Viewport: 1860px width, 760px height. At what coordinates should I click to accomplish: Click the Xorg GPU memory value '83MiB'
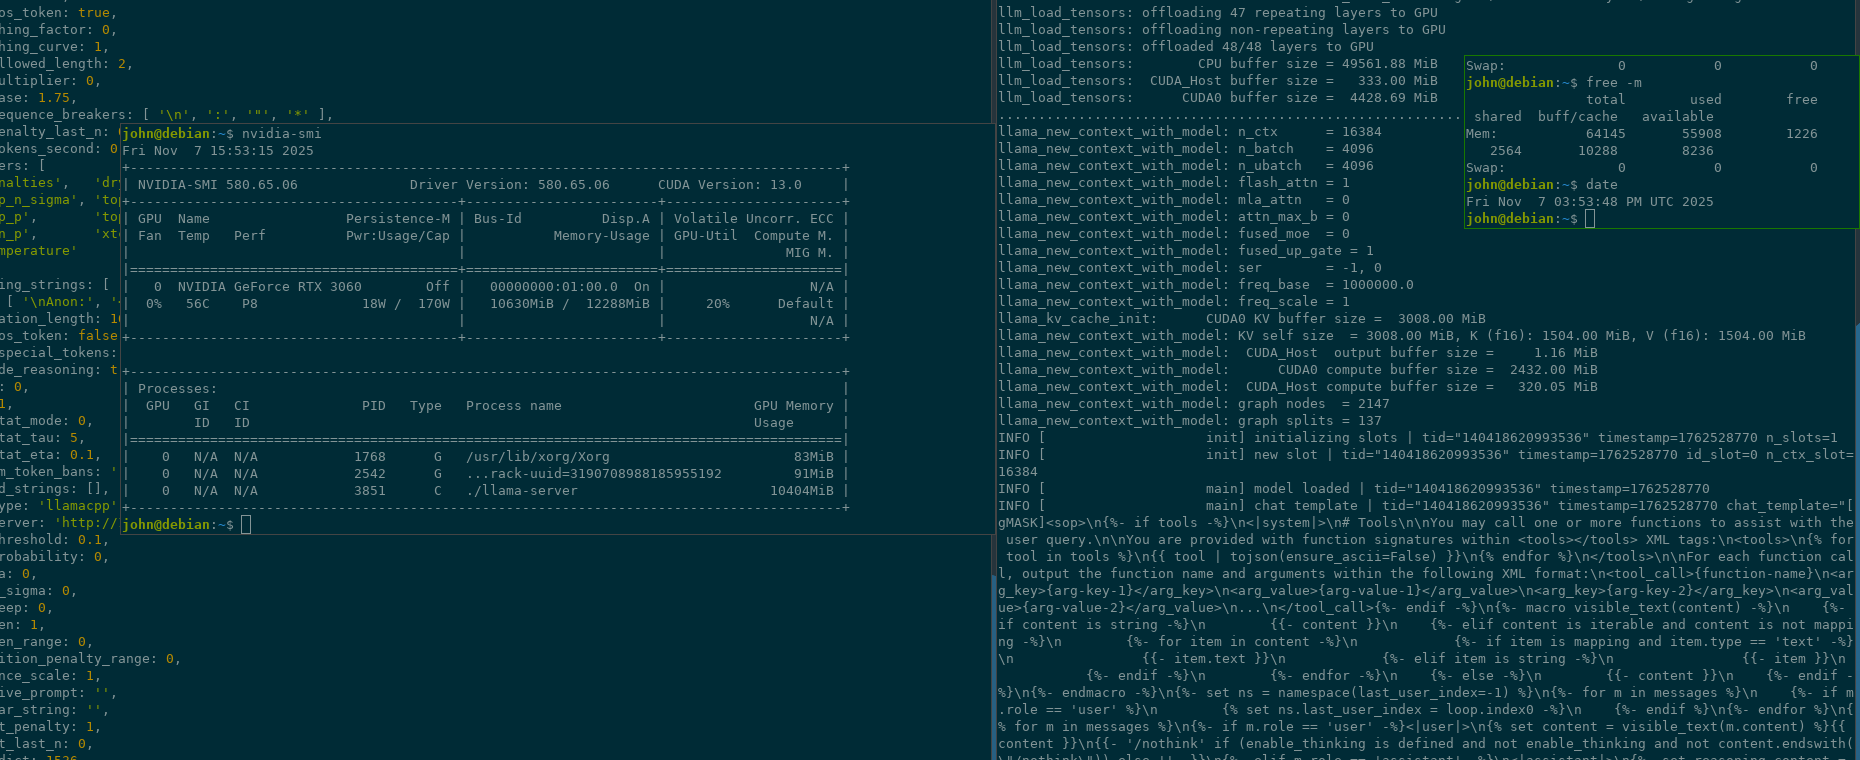pyautogui.click(x=814, y=457)
